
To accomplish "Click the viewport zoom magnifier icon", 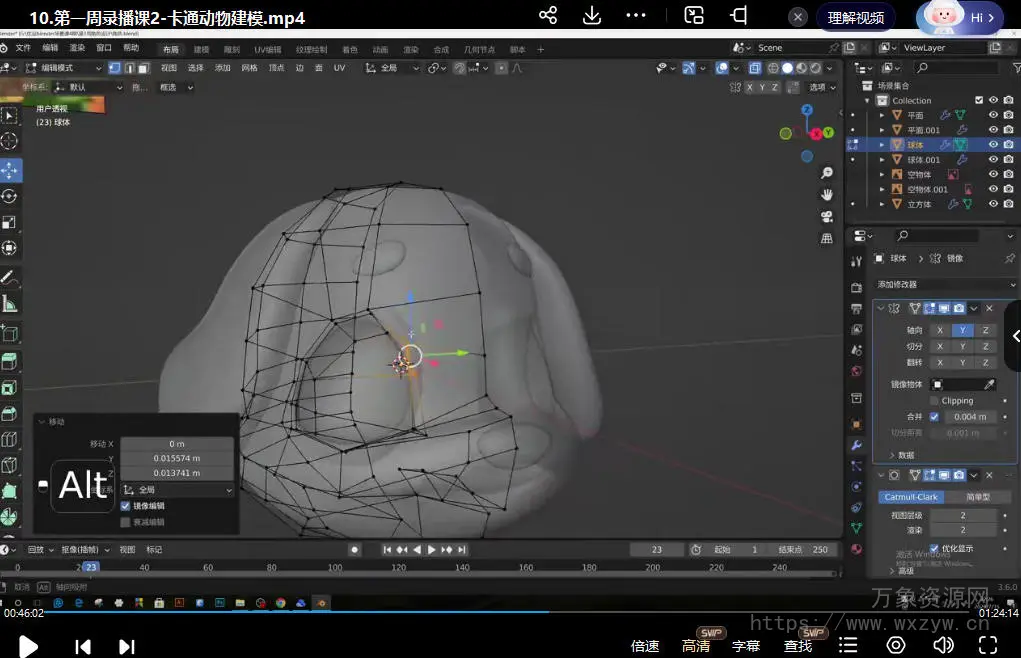I will 827,173.
